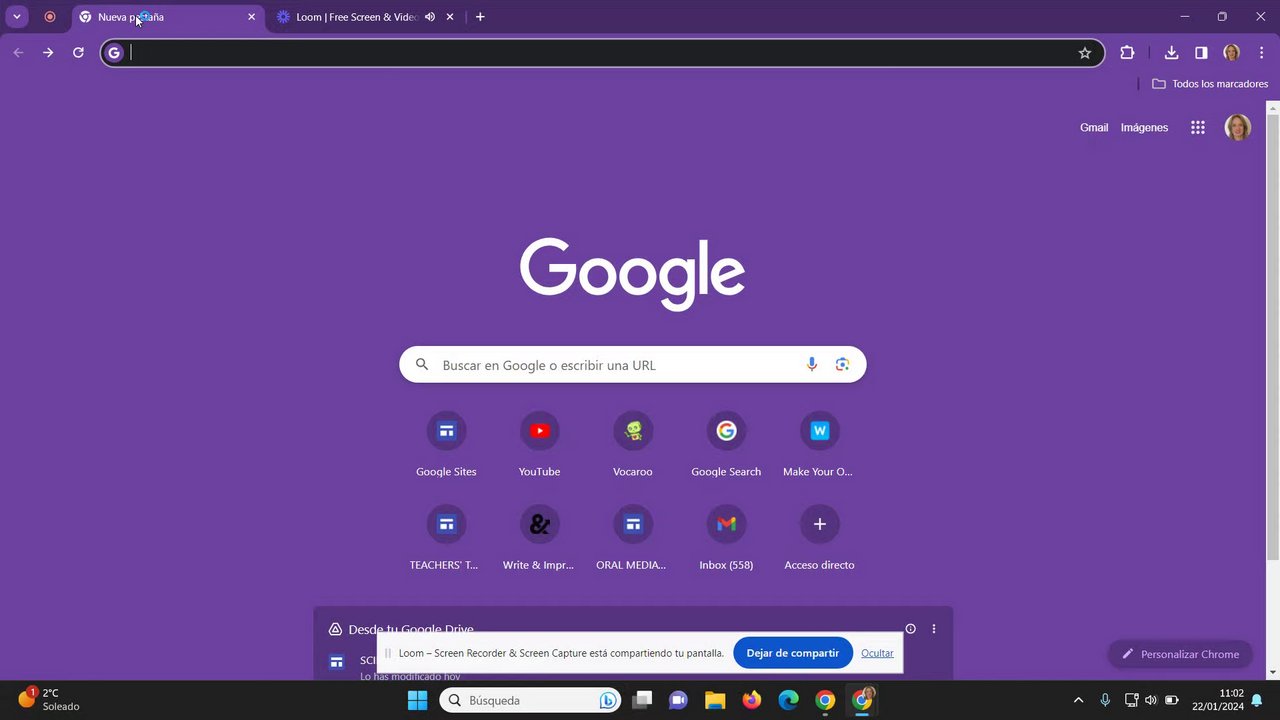The width and height of the screenshot is (1280, 720).
Task: Open the Inbox (558) shortcut
Action: click(x=726, y=539)
